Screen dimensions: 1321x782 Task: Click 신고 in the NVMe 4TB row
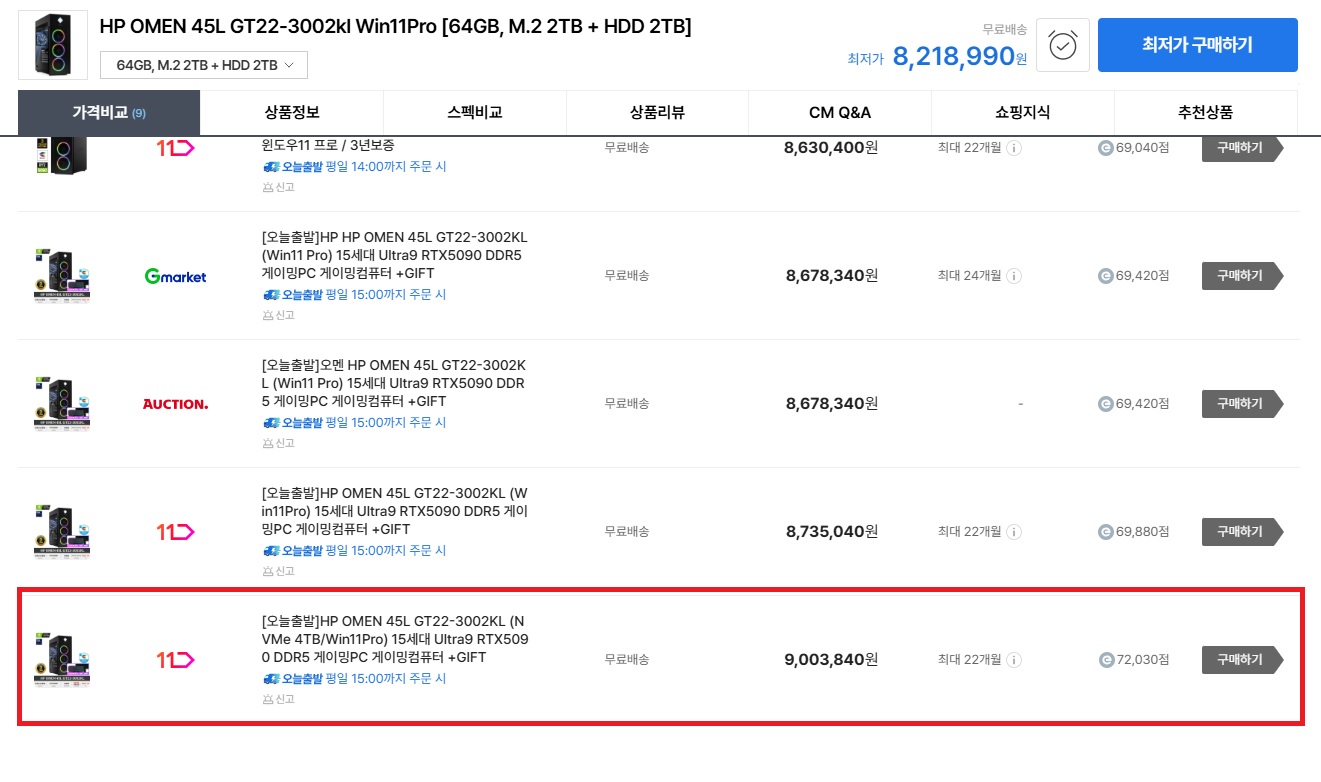click(x=278, y=699)
